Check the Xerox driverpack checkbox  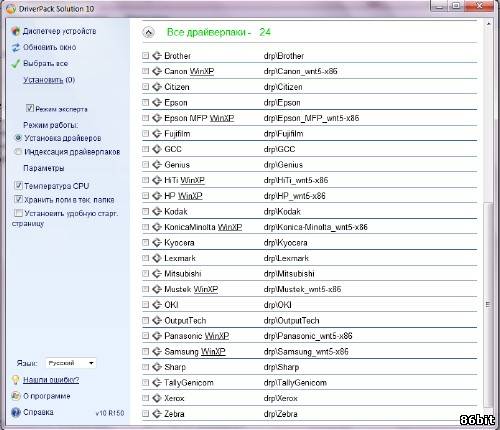(x=145, y=398)
